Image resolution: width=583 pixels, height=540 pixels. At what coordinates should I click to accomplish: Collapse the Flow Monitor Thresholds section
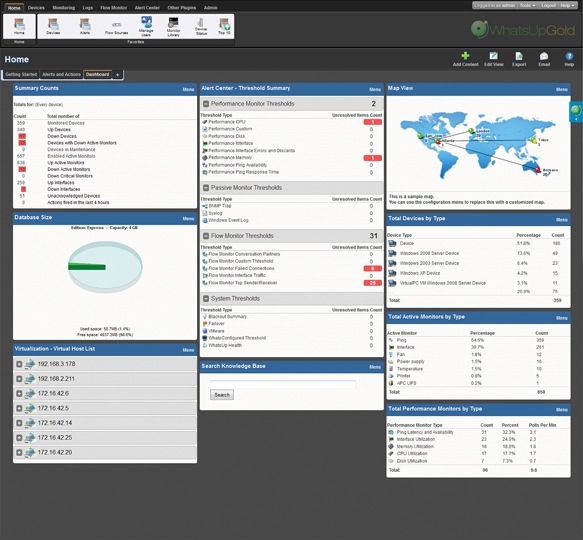205,236
